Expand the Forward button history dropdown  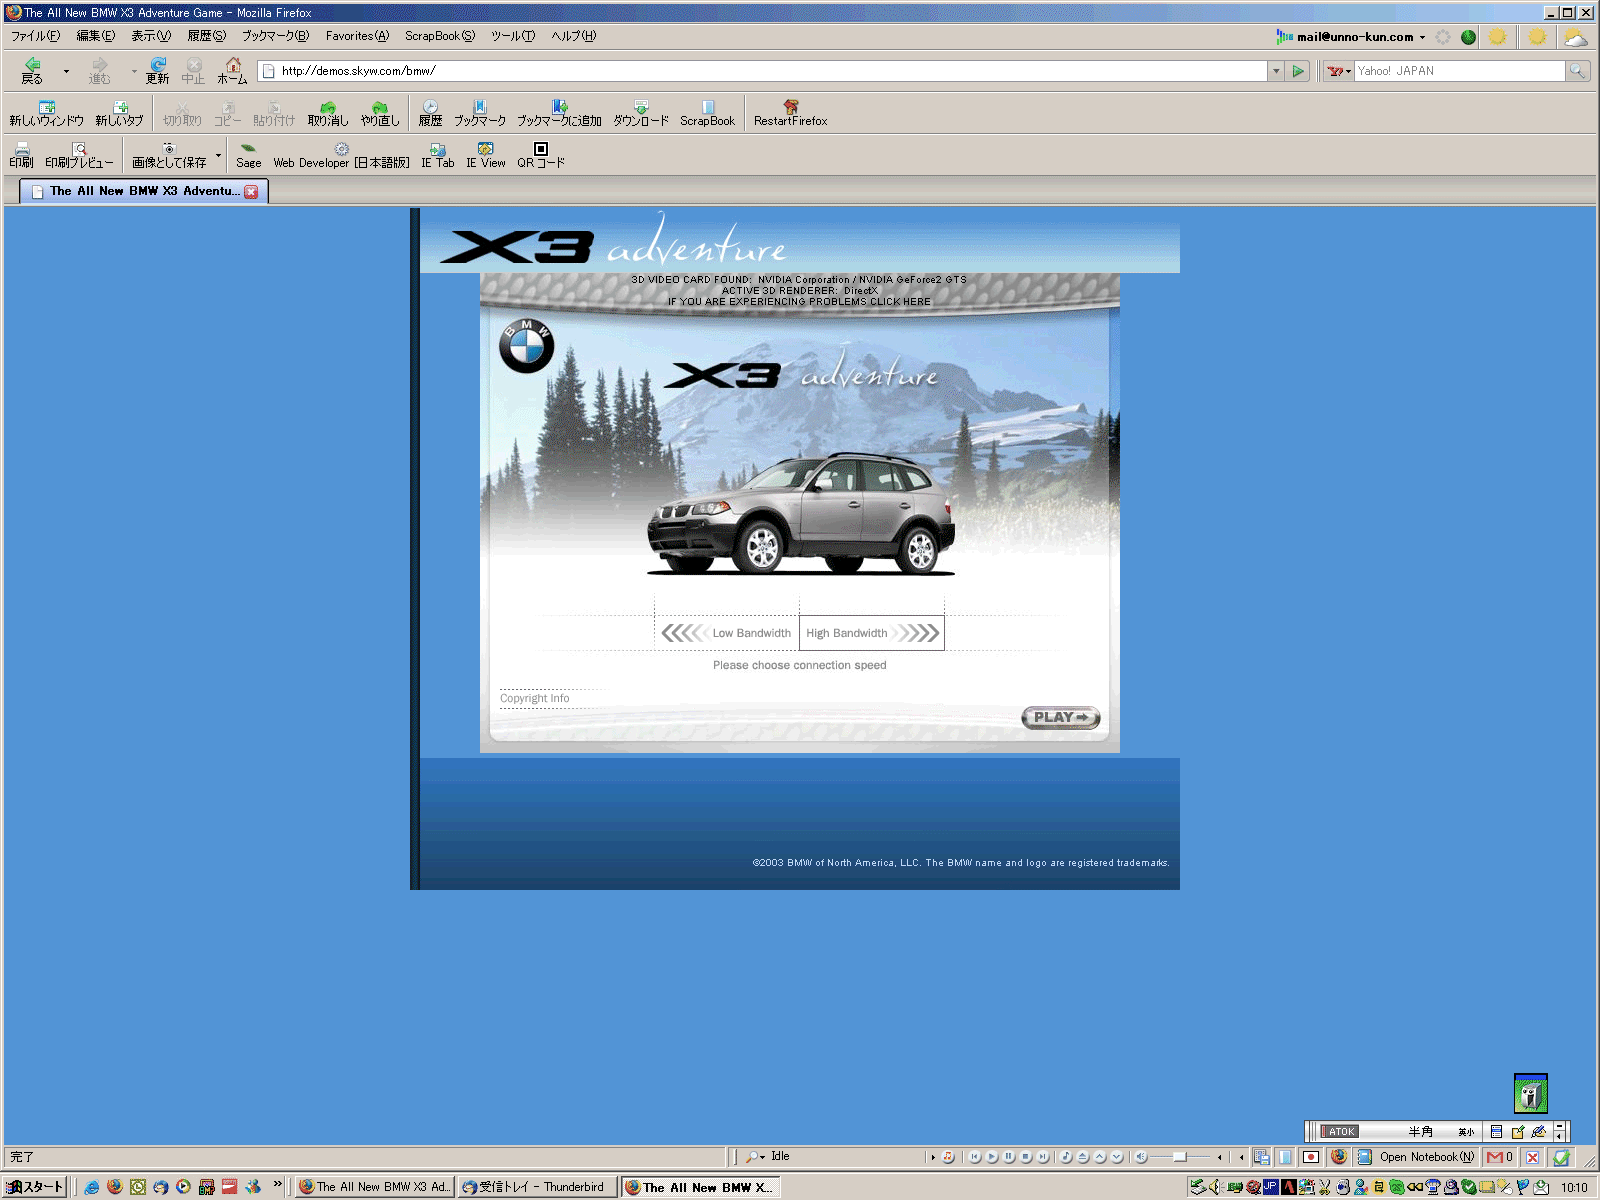pyautogui.click(x=134, y=71)
